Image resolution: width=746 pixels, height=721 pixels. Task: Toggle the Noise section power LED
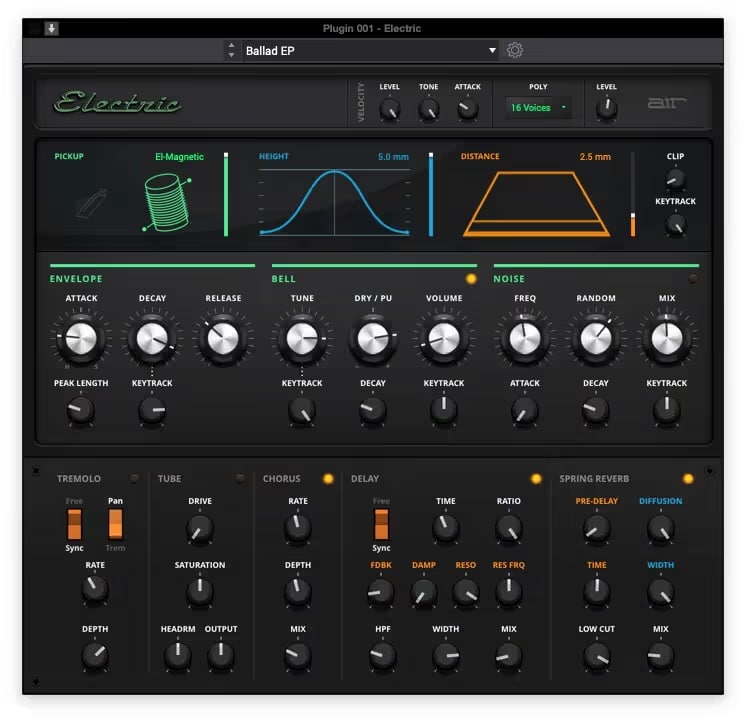[693, 279]
